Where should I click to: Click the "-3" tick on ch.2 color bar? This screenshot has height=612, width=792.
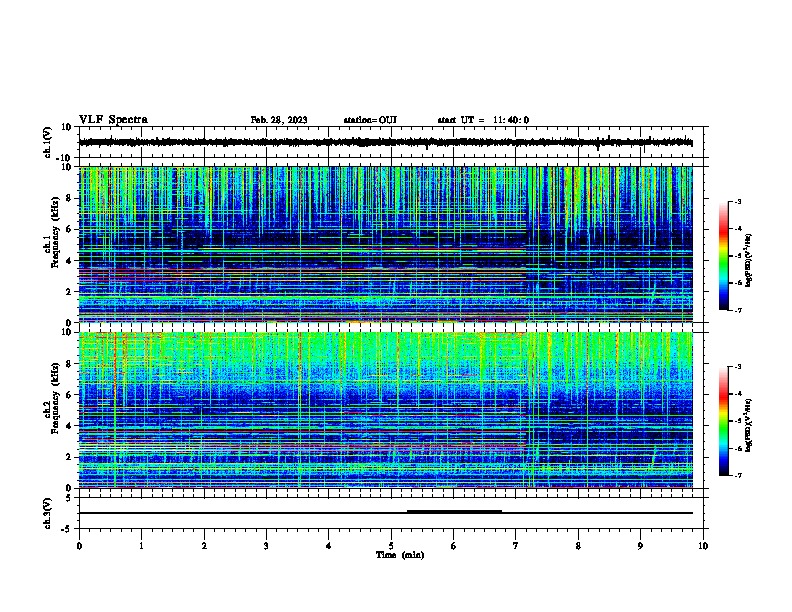(x=738, y=367)
